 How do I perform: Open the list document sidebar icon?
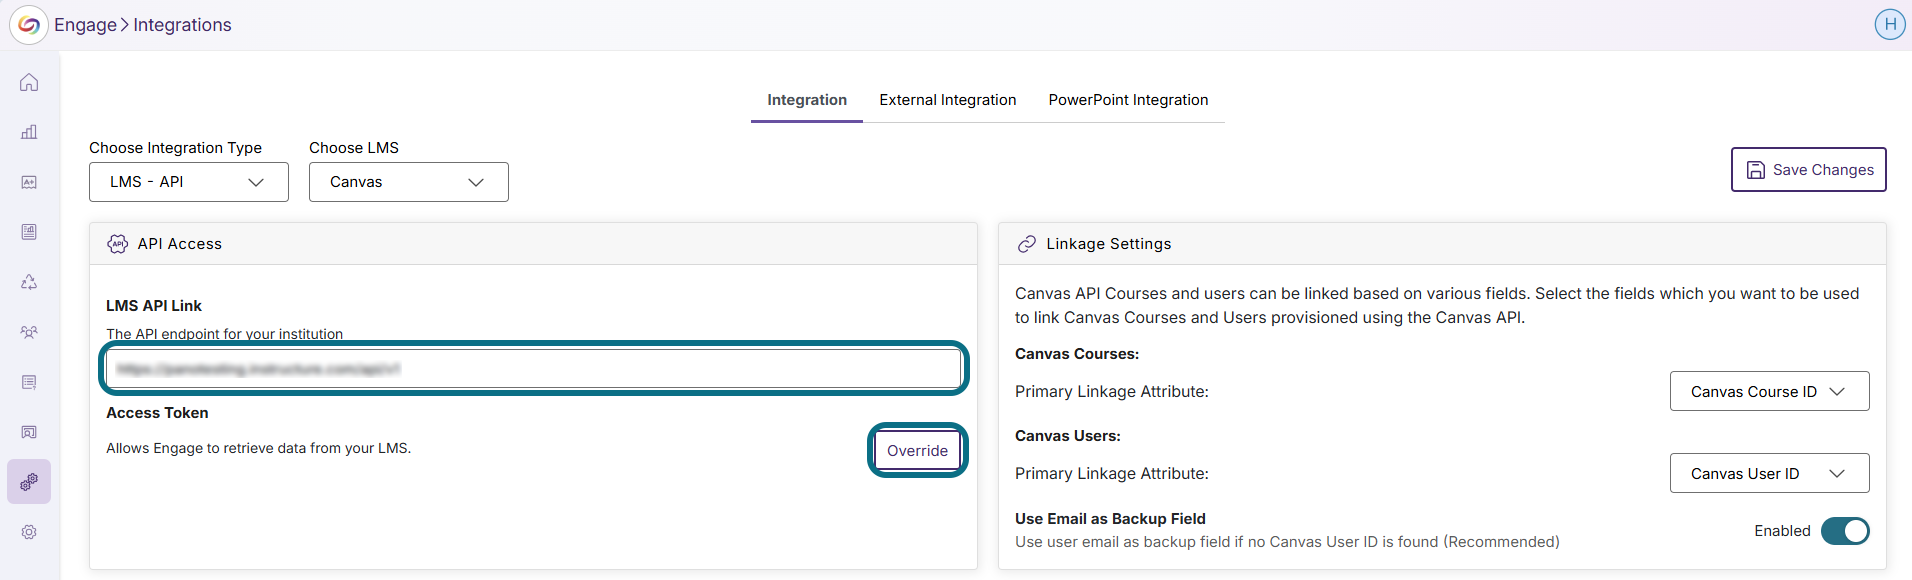(29, 382)
